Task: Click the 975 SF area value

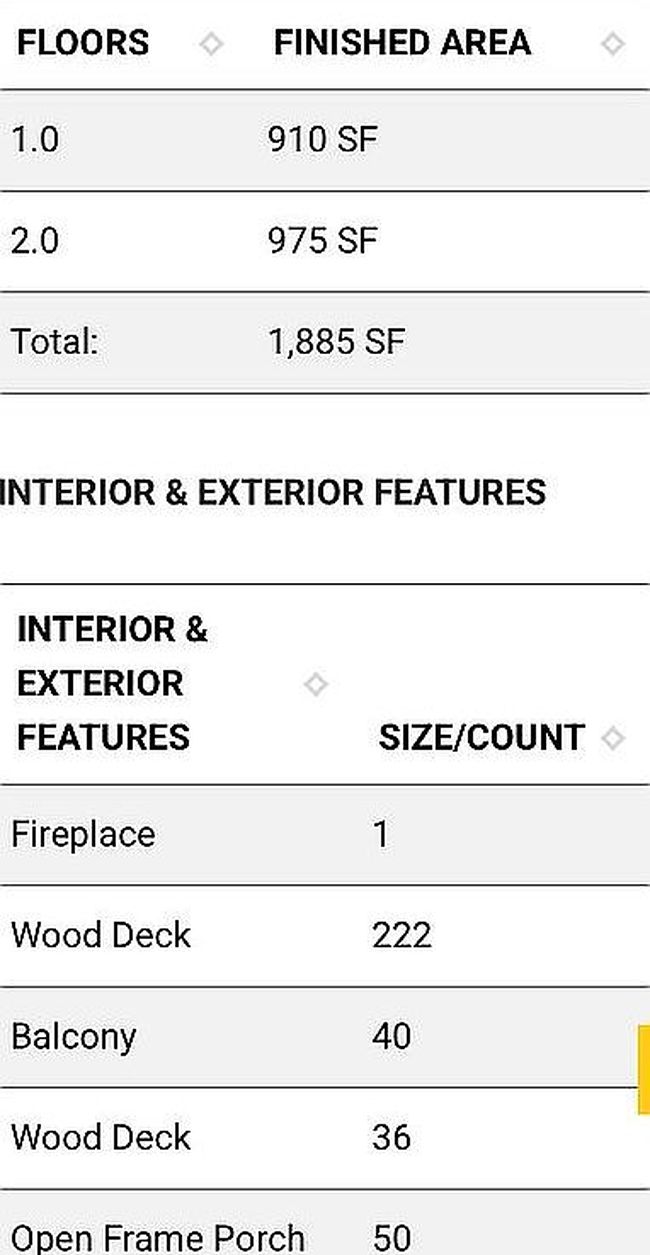Action: click(322, 241)
